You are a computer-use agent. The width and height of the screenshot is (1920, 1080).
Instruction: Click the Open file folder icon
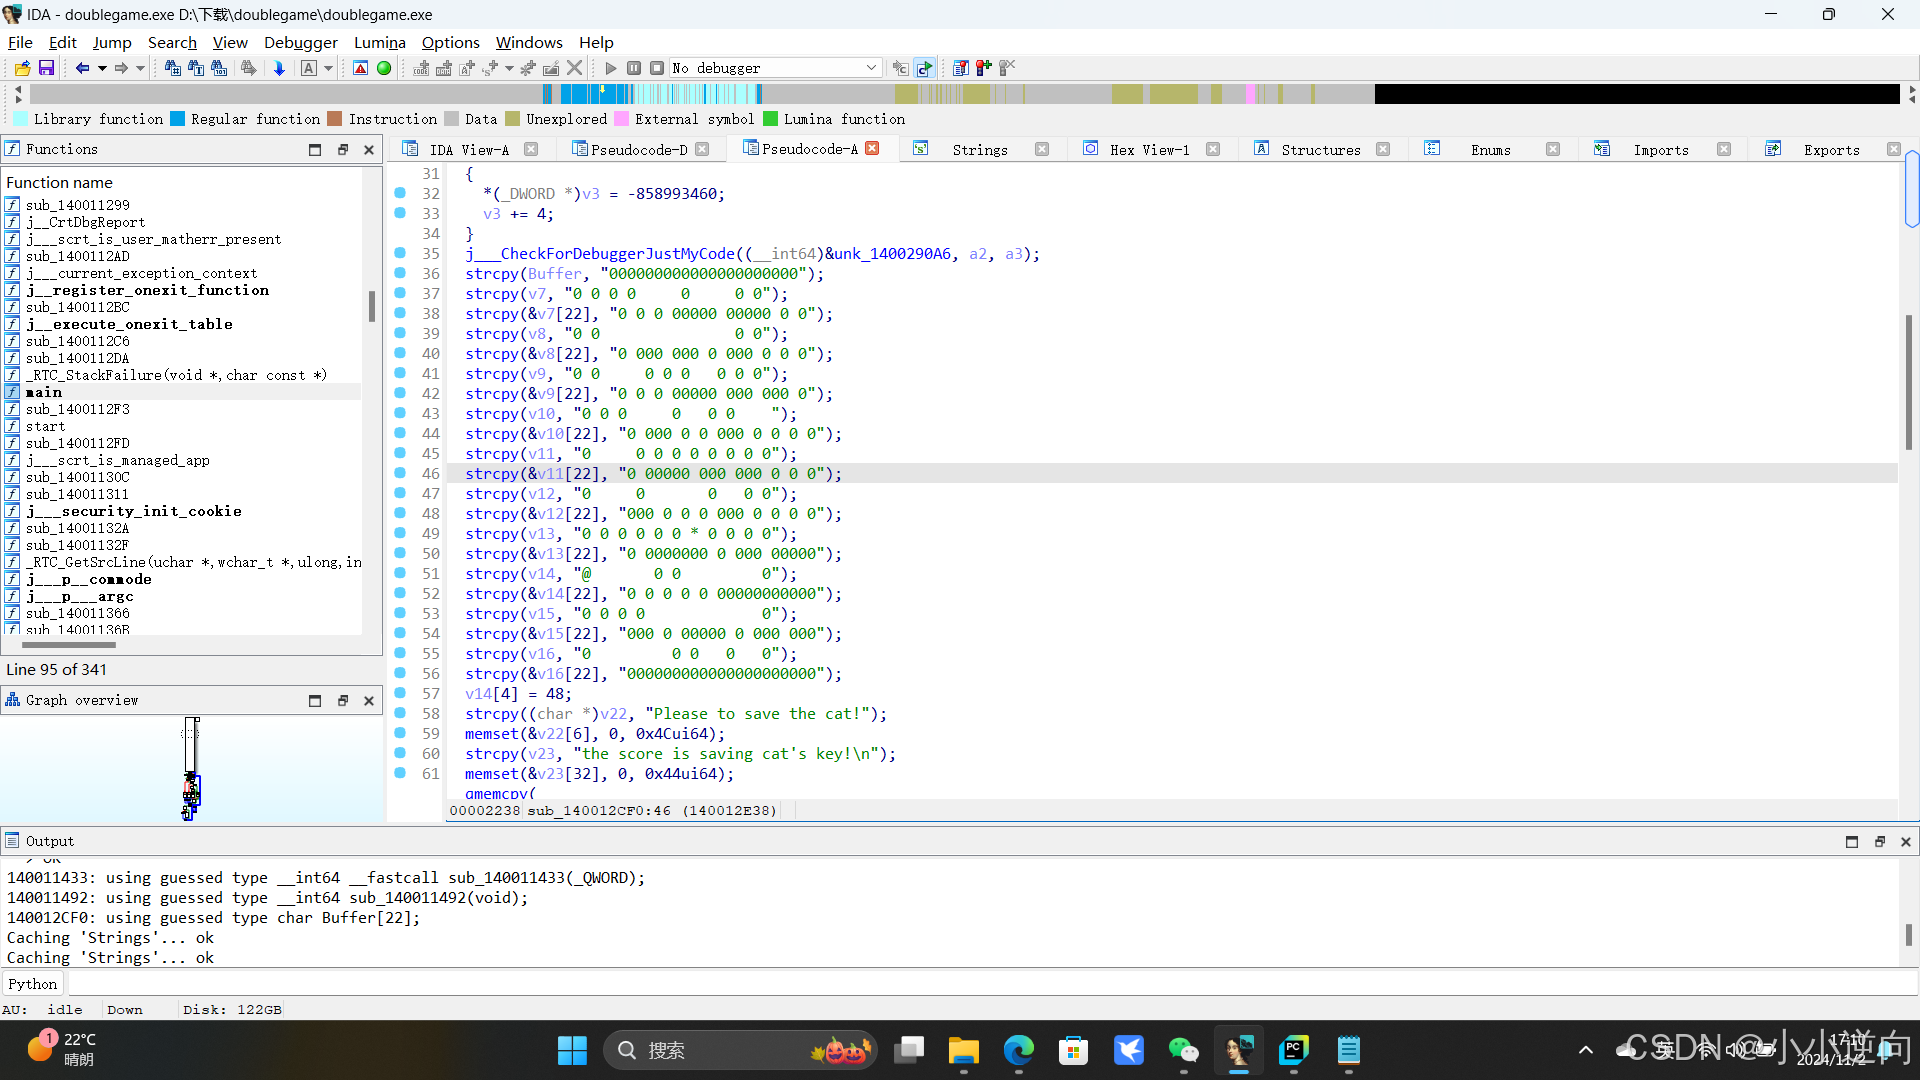(x=22, y=68)
